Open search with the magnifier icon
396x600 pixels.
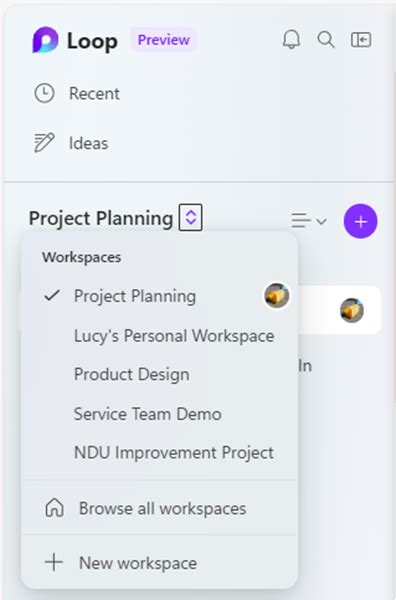coord(326,39)
